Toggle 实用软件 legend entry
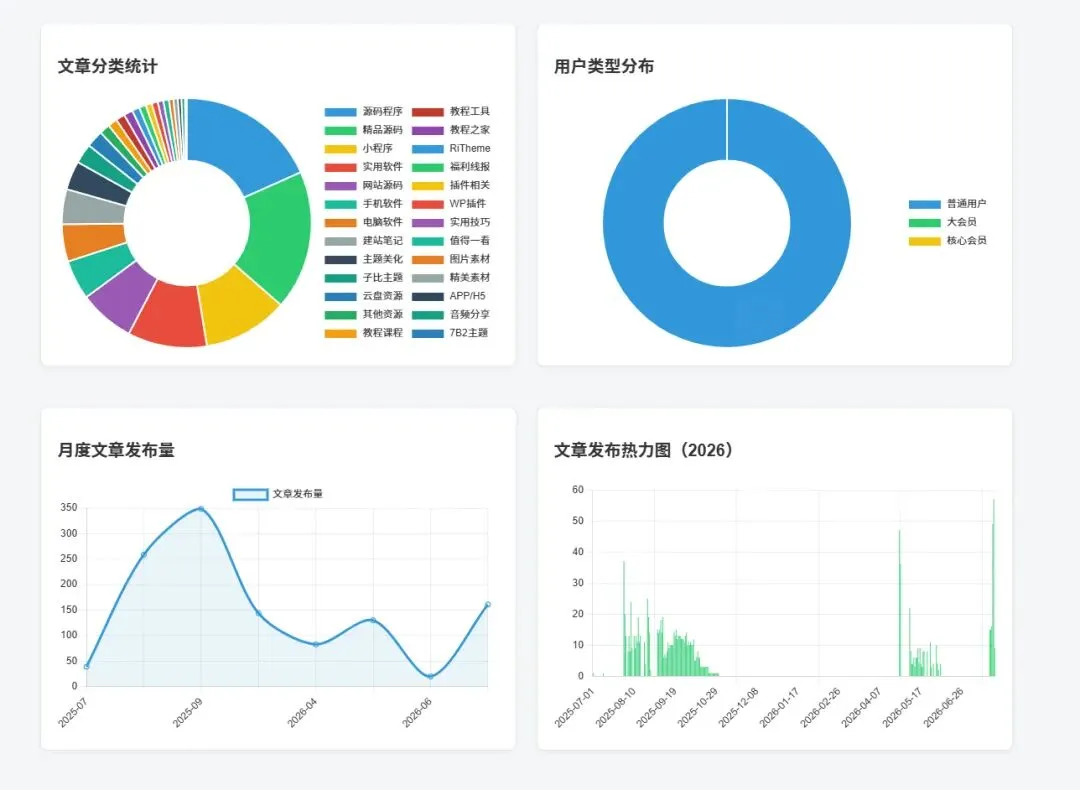Screen dimensions: 1080x790 pos(364,167)
